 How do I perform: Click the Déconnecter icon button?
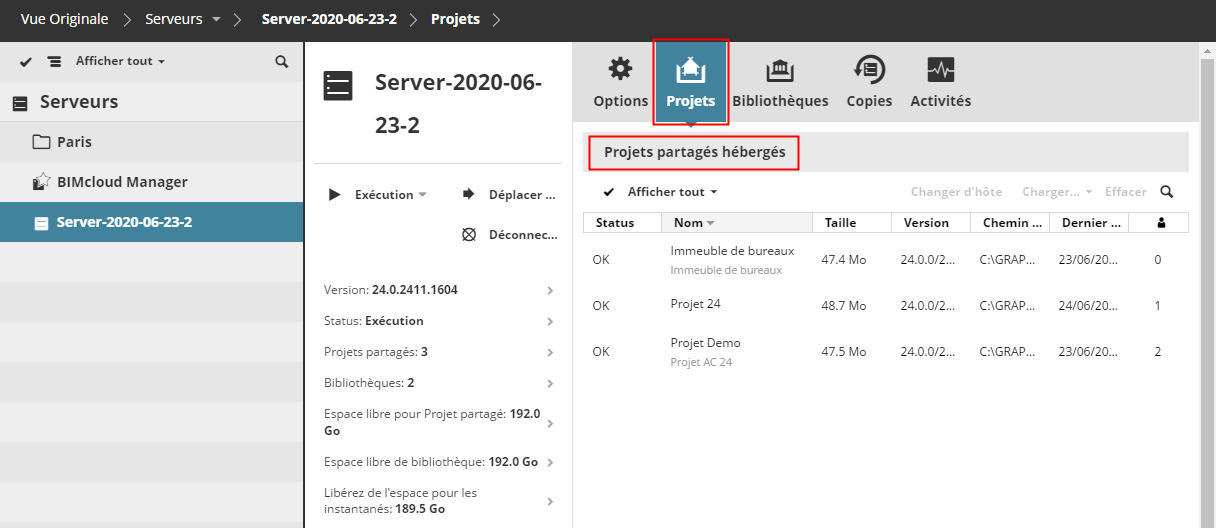coord(468,235)
